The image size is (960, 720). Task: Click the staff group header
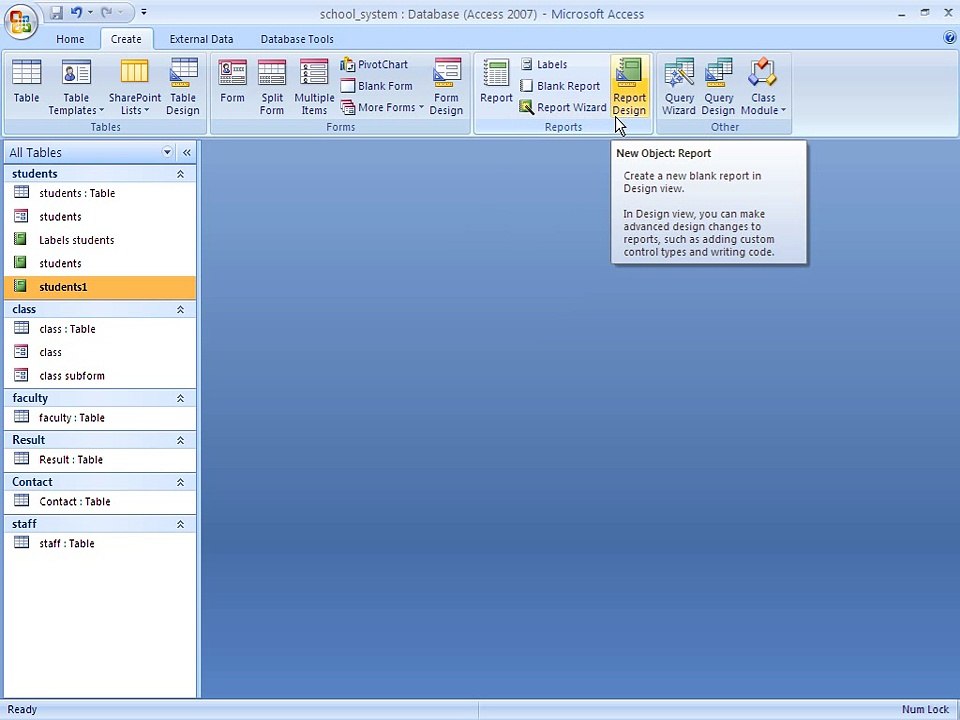pyautogui.click(x=100, y=524)
